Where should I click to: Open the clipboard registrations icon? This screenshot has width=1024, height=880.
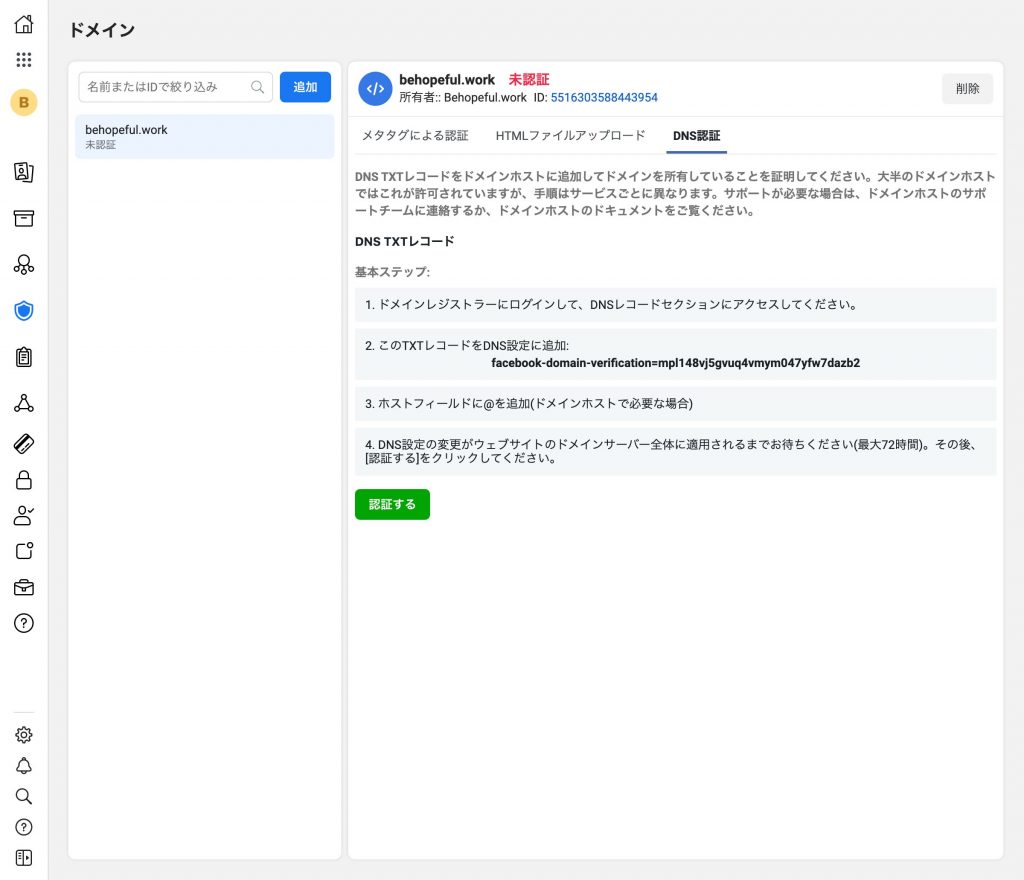(x=24, y=357)
